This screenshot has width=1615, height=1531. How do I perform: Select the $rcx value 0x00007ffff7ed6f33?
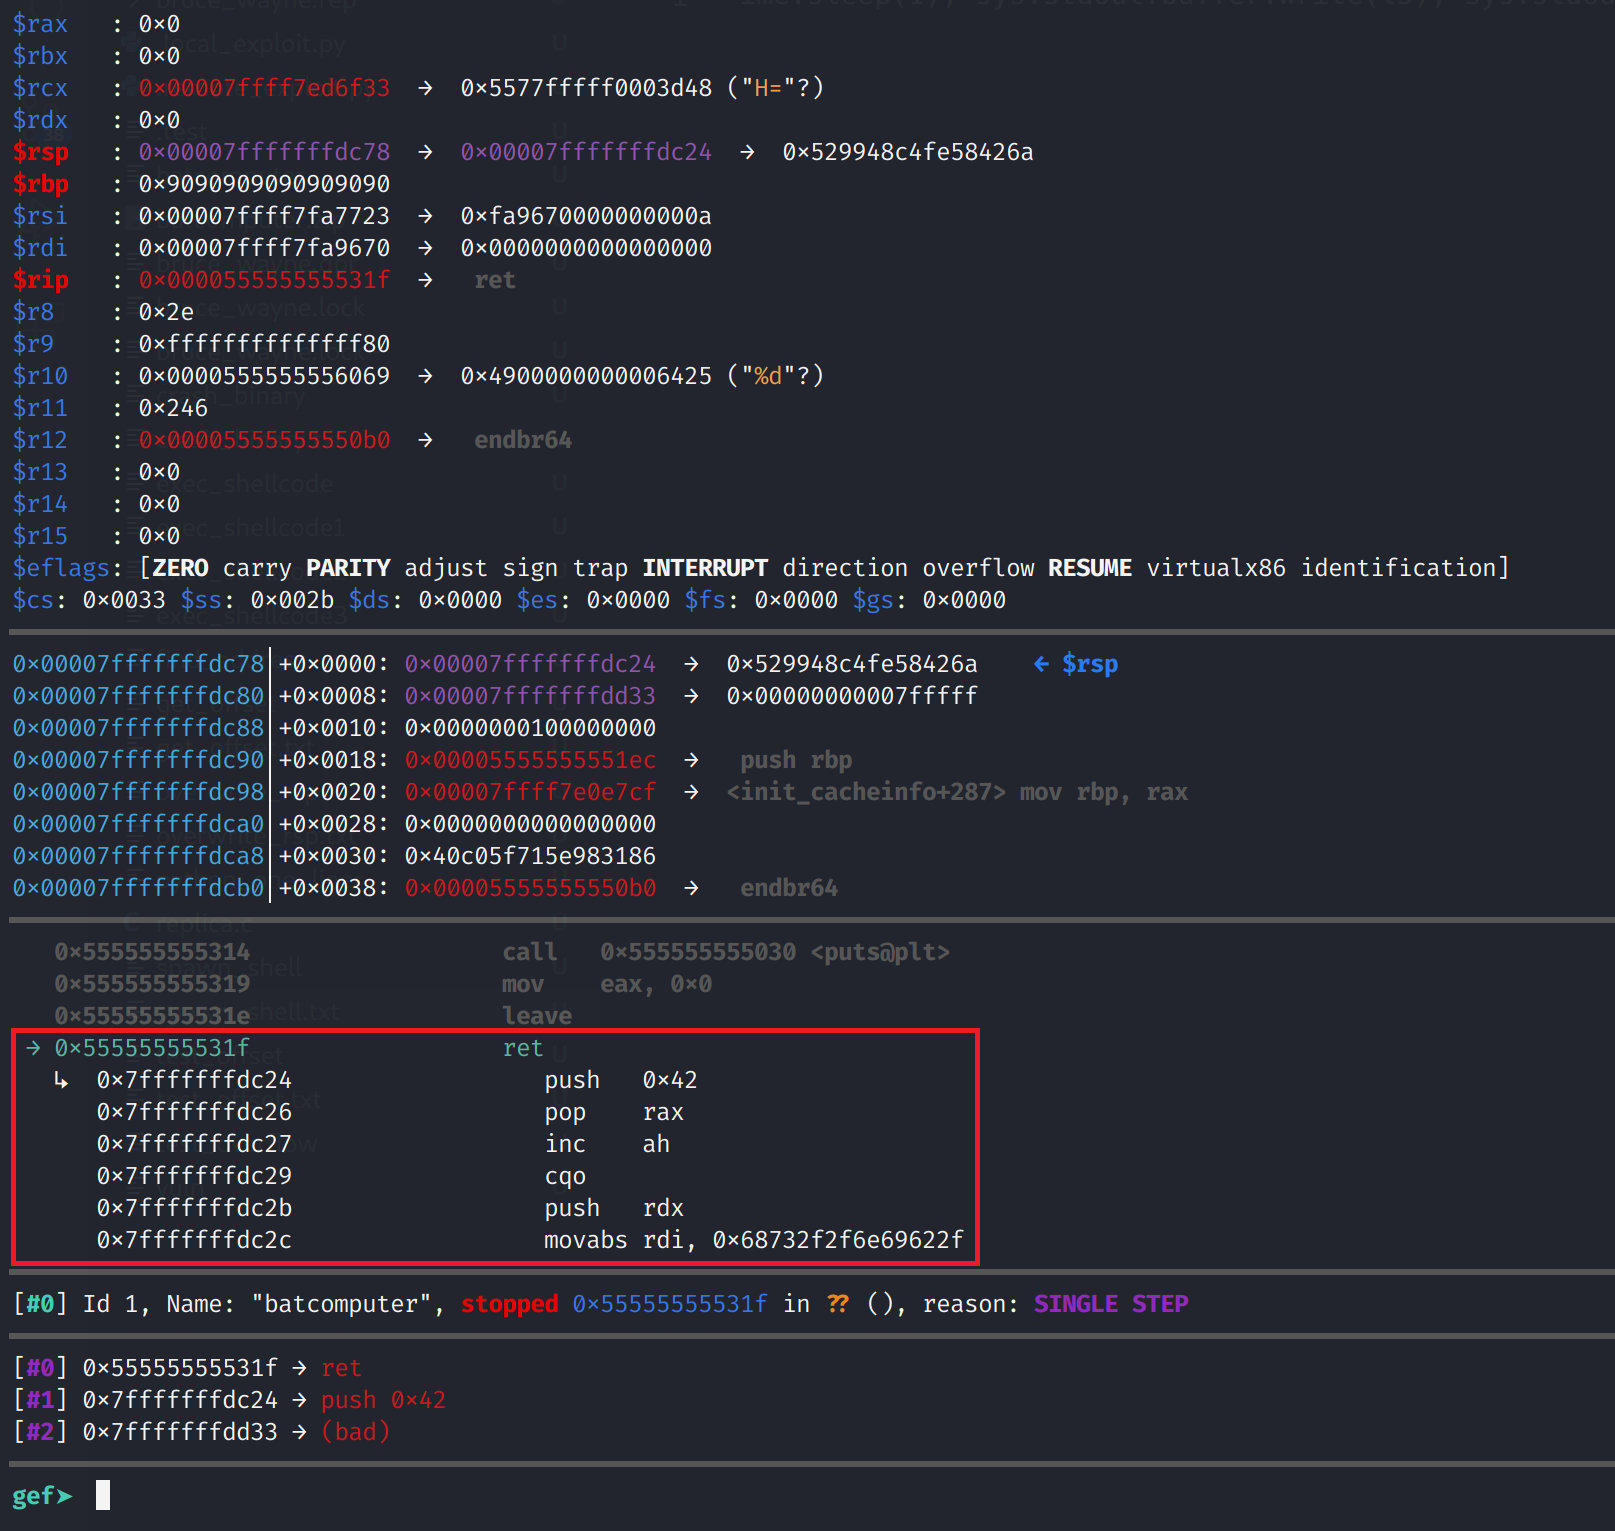coord(264,88)
